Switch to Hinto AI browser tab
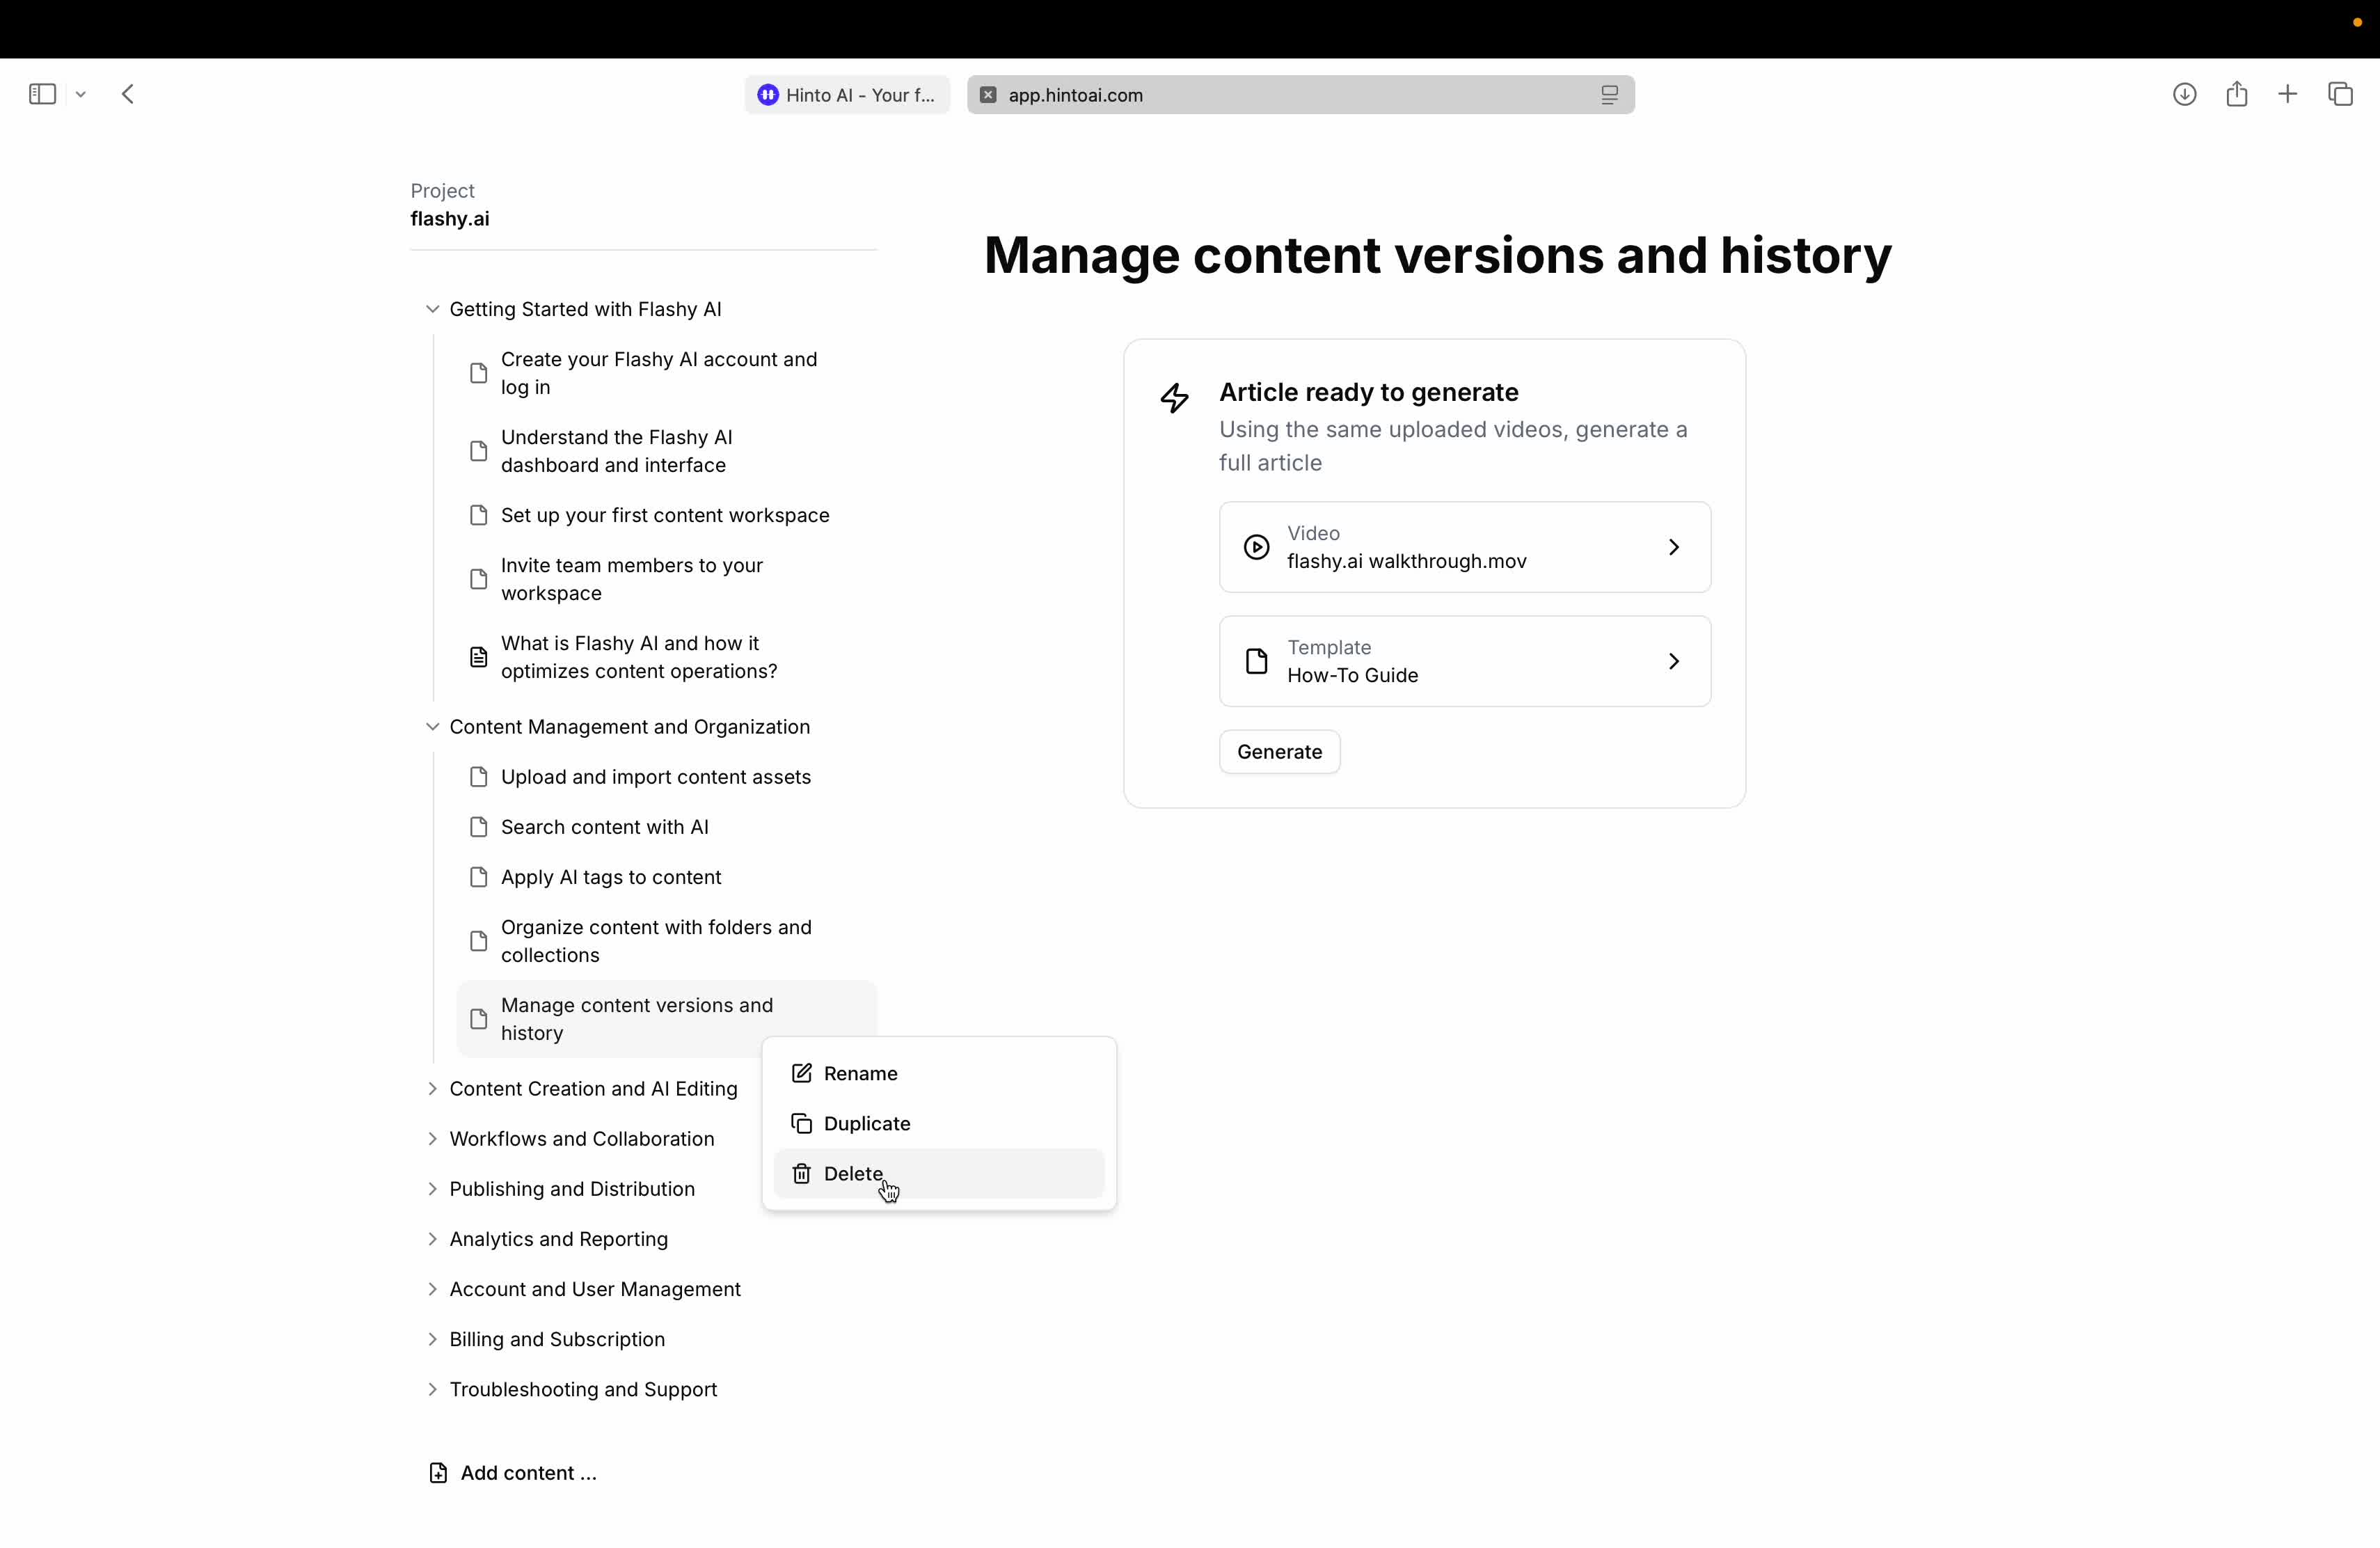 pyautogui.click(x=847, y=95)
